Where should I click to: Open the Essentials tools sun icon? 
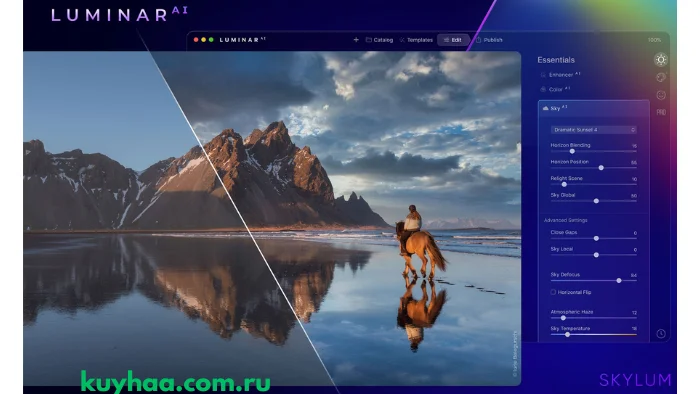tap(661, 59)
